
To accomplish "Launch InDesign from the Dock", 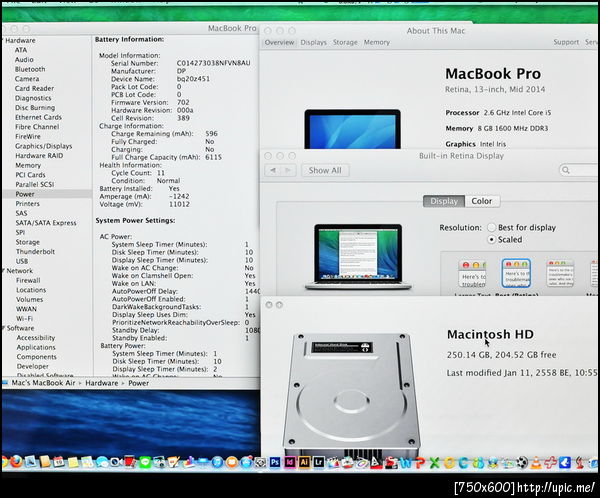I will (x=289, y=462).
